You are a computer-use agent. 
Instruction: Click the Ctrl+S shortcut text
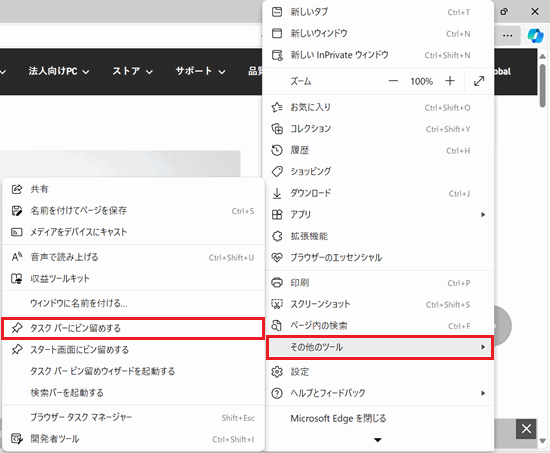pos(243,211)
